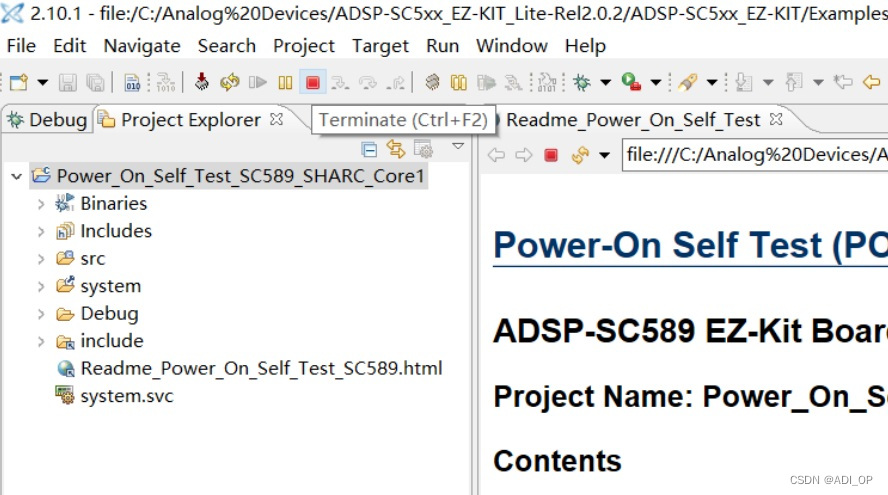The height and width of the screenshot is (495, 888).
Task: Switch to the Debug view tab
Action: coord(46,120)
